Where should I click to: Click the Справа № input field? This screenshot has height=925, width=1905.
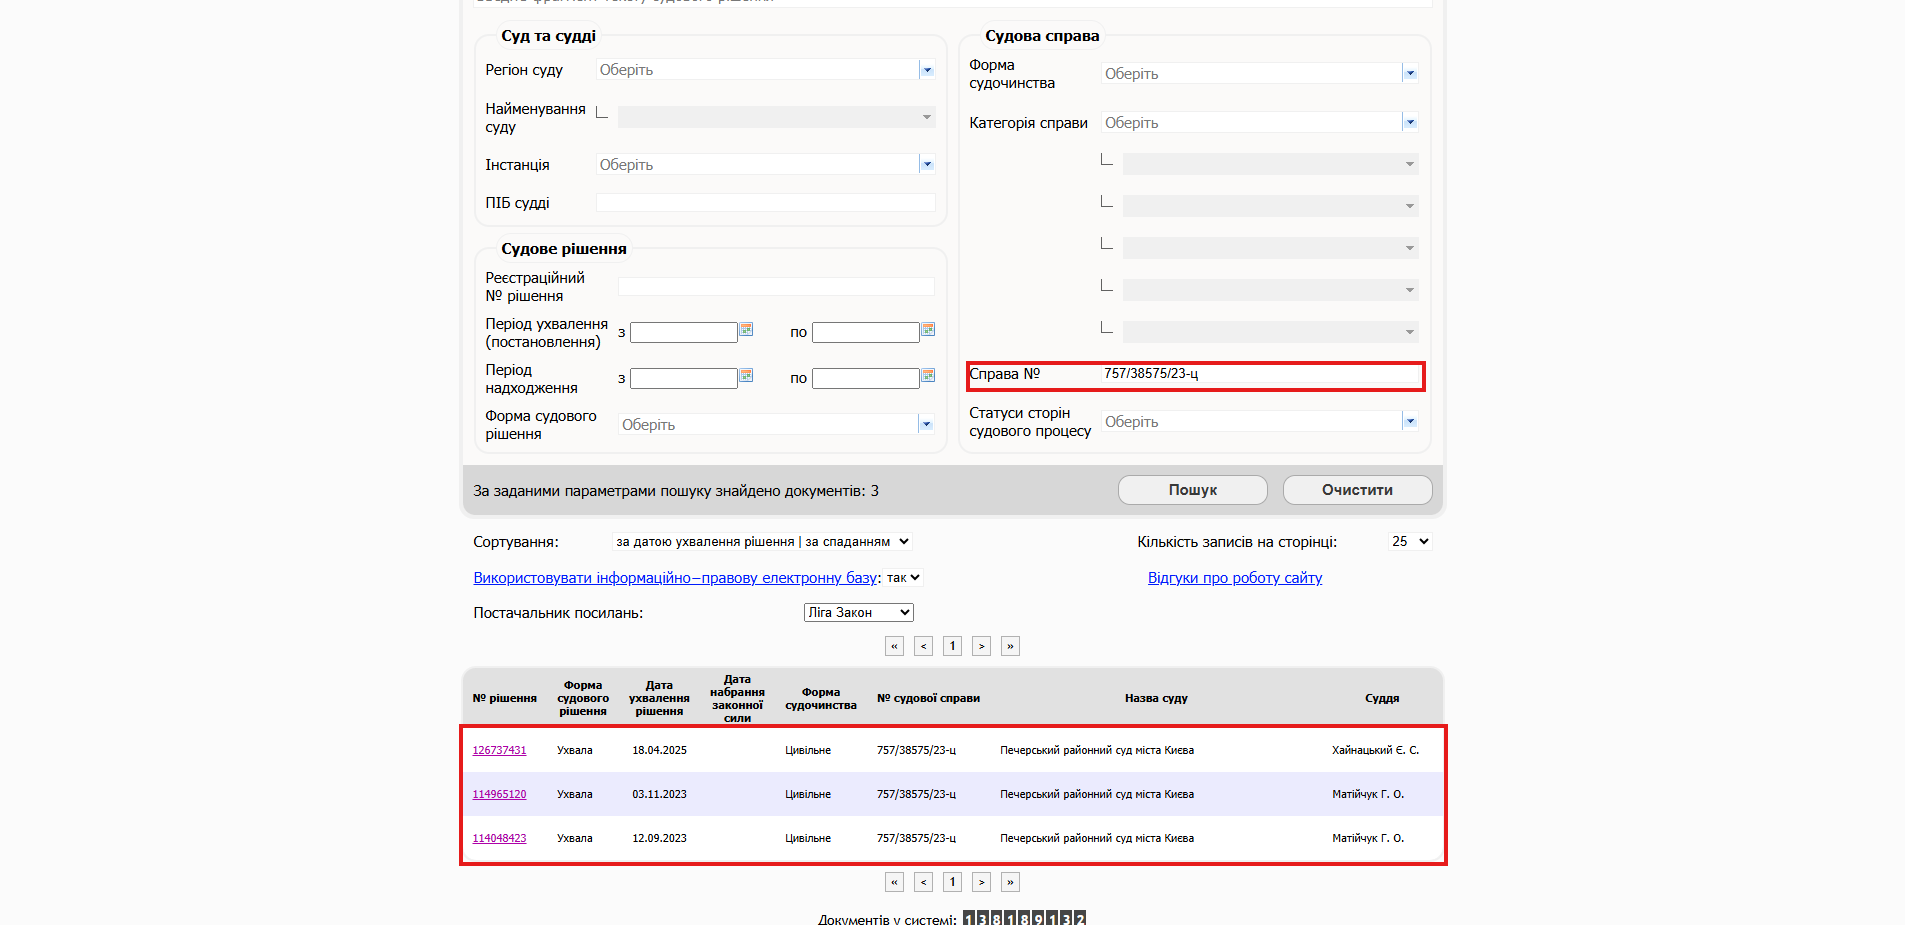tap(1260, 374)
